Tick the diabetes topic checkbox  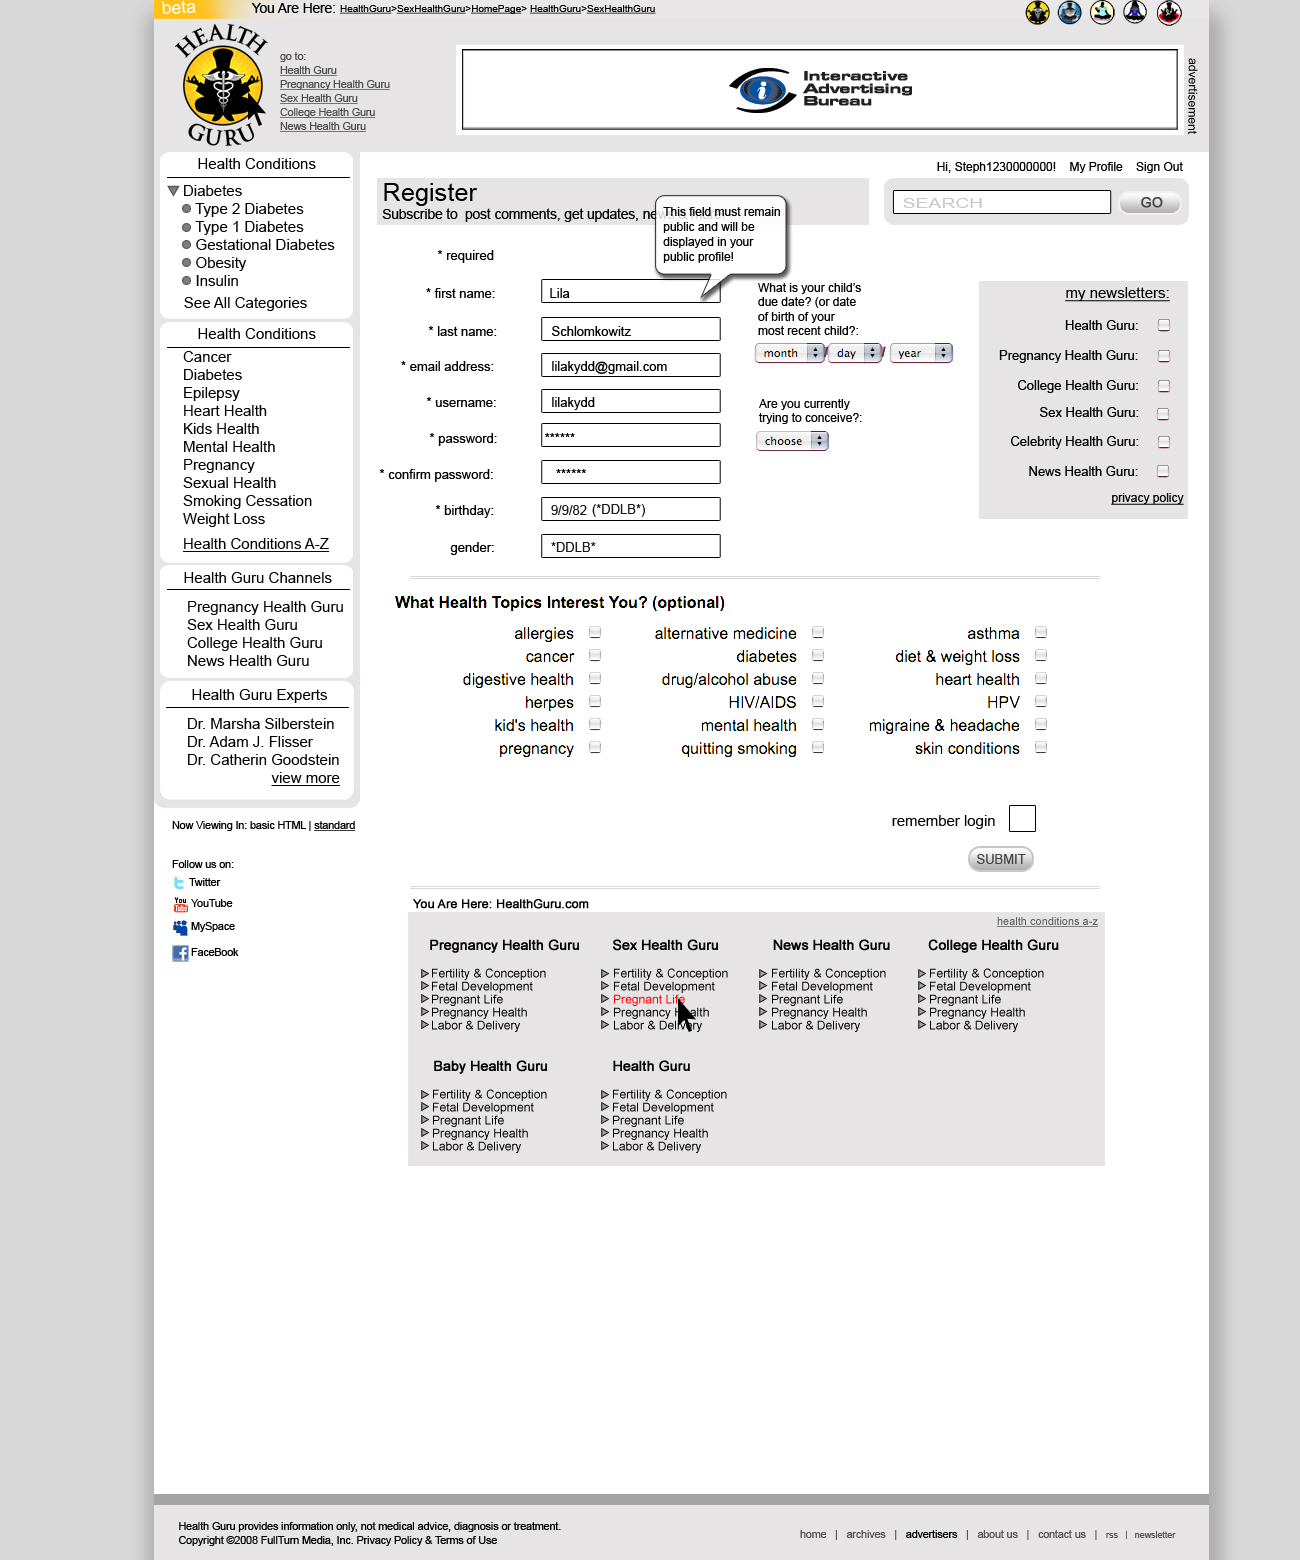click(818, 655)
